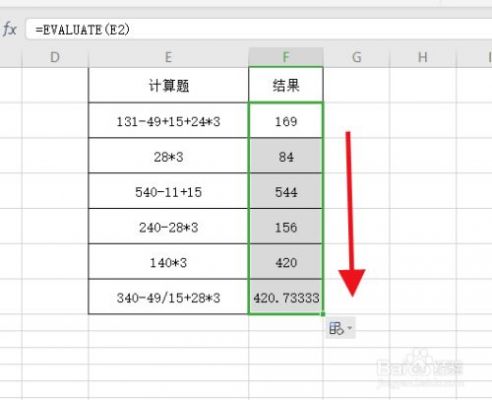Screen dimensions: 492x400
Task: Select column F header
Action: click(286, 57)
